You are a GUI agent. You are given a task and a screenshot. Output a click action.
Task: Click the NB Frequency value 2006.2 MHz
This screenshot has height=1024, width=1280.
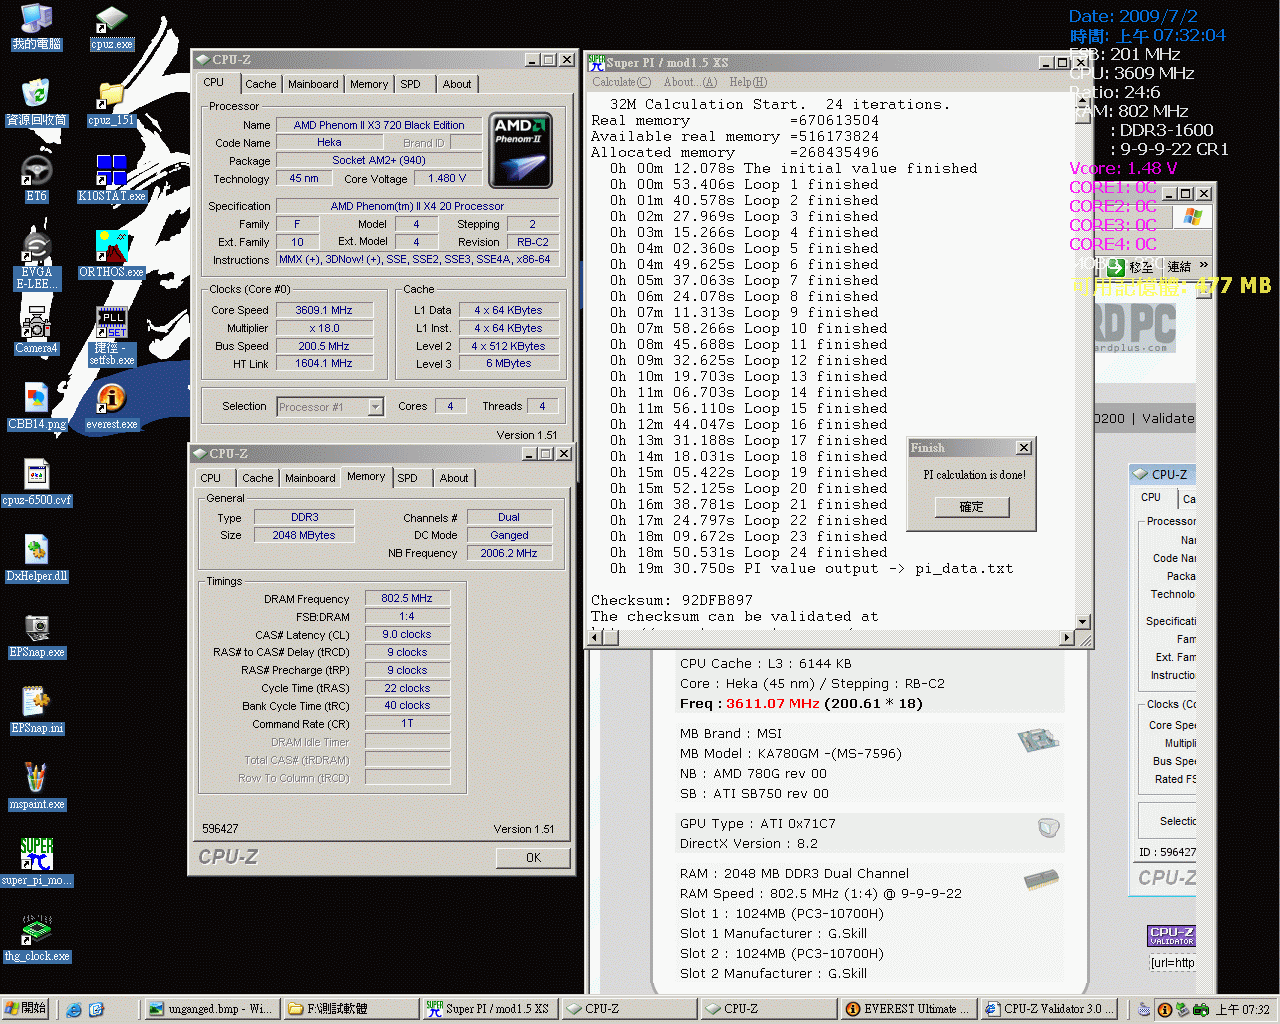click(x=509, y=554)
